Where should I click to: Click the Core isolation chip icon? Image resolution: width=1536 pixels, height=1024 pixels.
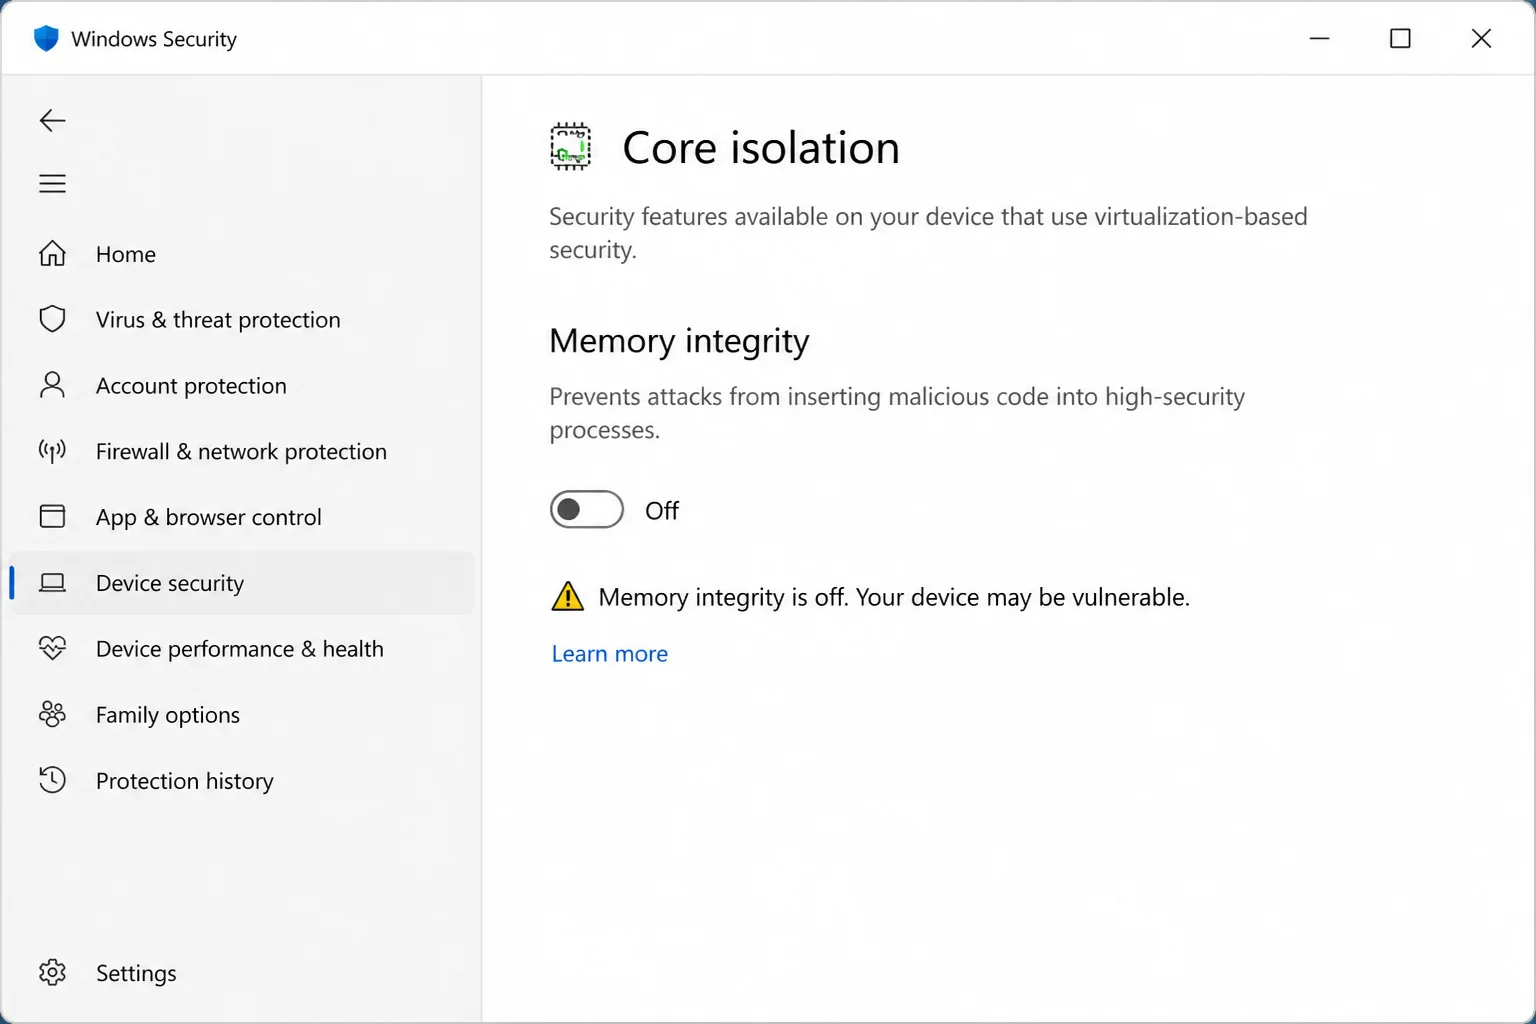point(570,147)
